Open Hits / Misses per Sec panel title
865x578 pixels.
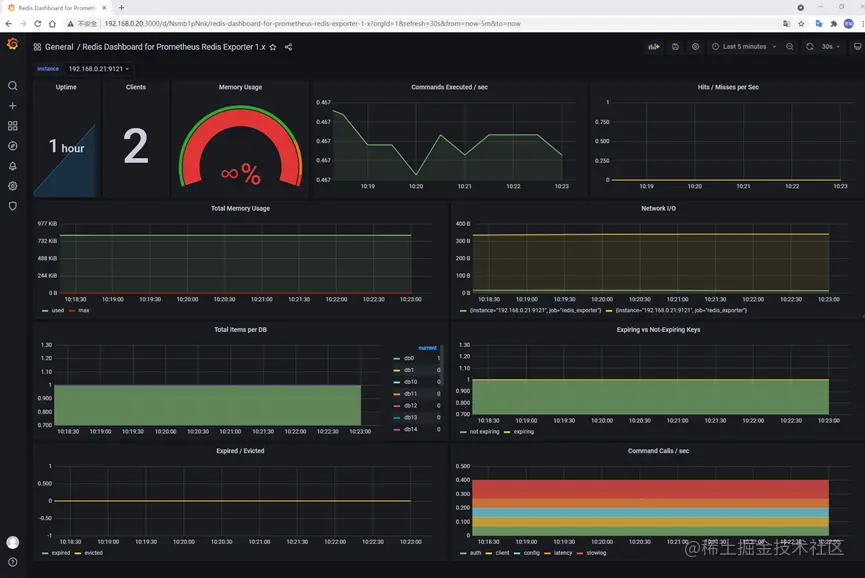tap(728, 87)
